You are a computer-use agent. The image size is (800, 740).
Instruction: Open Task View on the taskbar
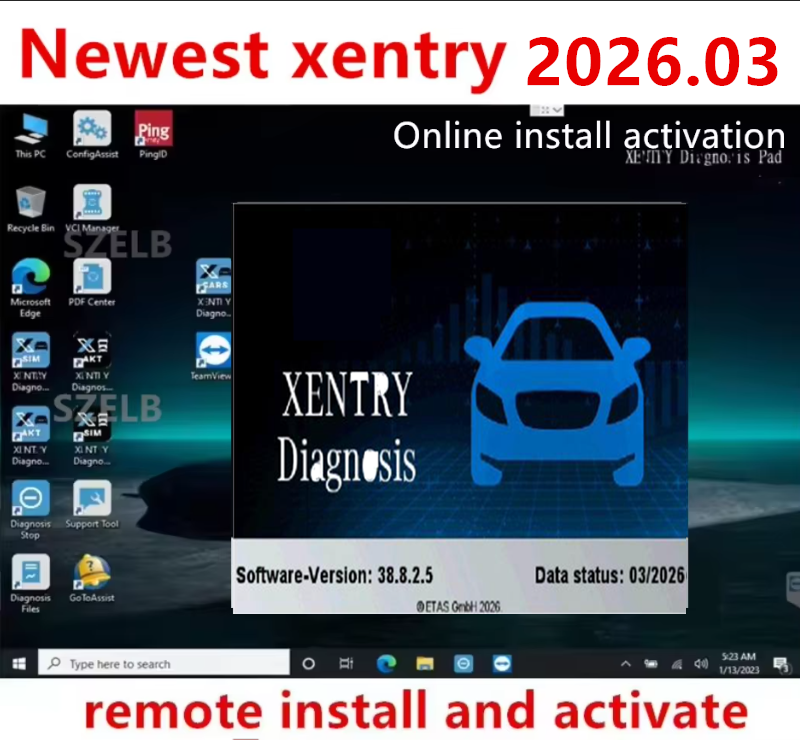pos(346,664)
